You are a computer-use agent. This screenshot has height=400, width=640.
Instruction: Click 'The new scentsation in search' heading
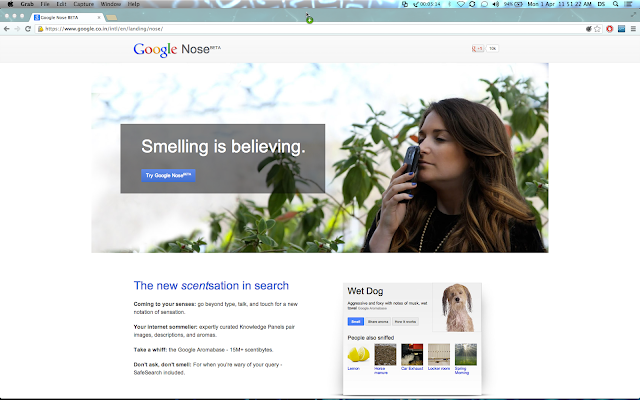pos(211,286)
